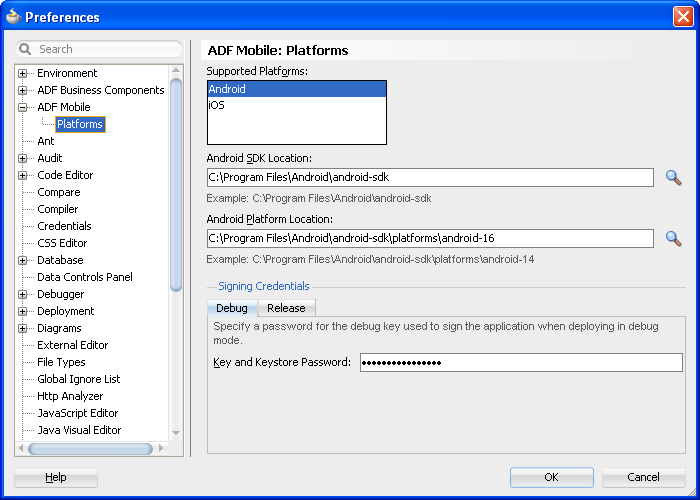Select the Environment tree label
Viewport: 700px width, 500px height.
tap(67, 73)
